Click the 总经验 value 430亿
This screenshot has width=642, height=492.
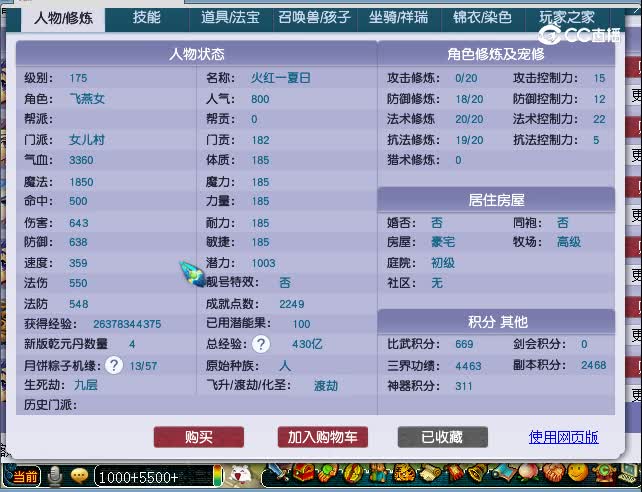pyautogui.click(x=307, y=344)
